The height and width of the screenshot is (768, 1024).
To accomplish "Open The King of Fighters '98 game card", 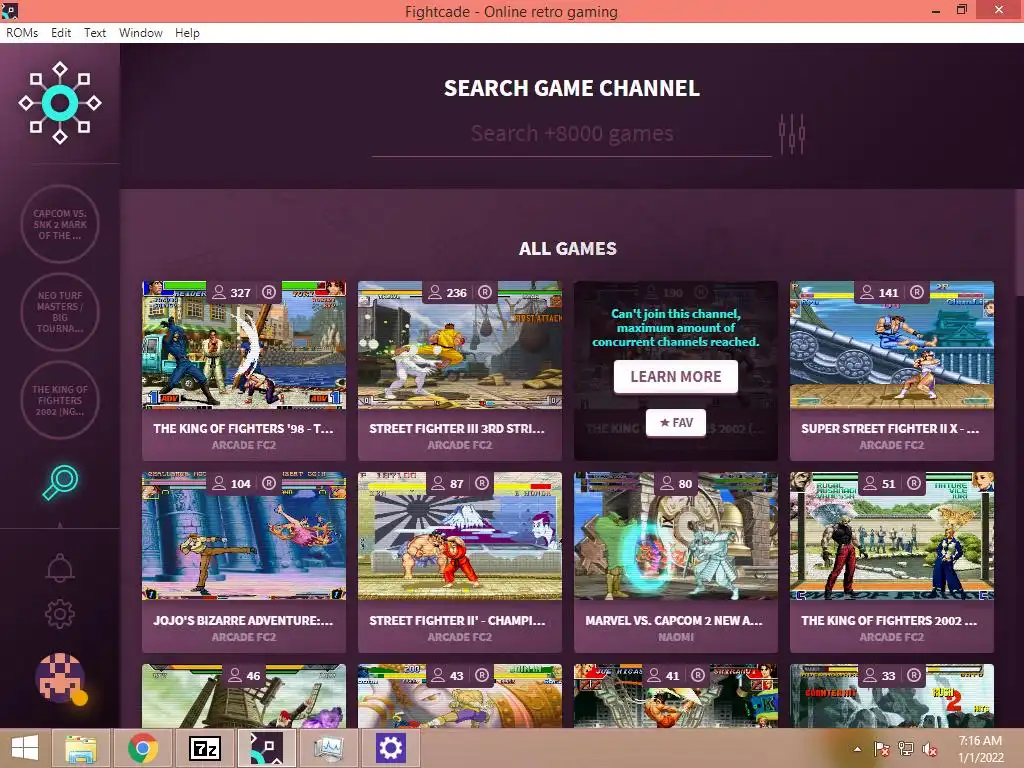I will coord(244,370).
